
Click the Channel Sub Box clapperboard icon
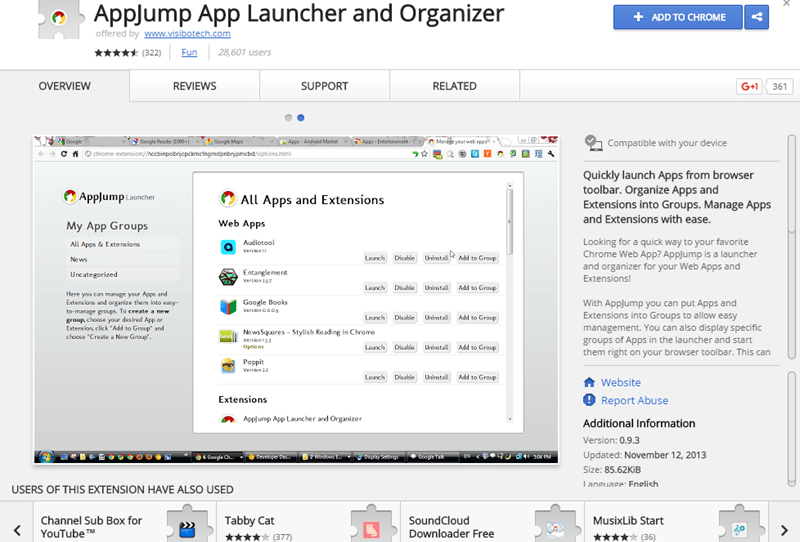click(x=187, y=529)
